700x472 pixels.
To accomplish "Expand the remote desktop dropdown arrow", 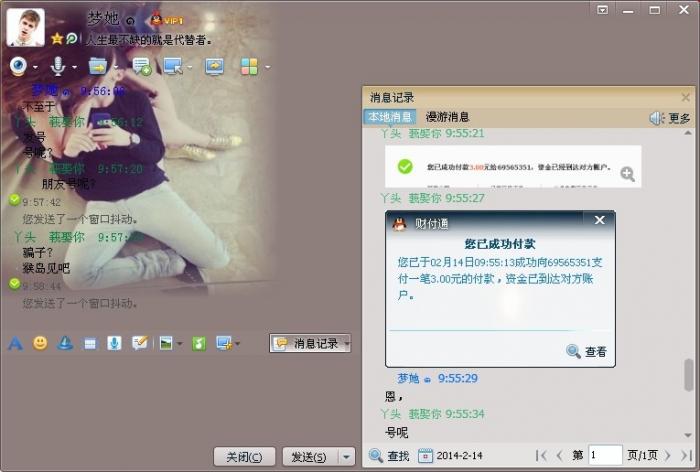I will pos(190,67).
